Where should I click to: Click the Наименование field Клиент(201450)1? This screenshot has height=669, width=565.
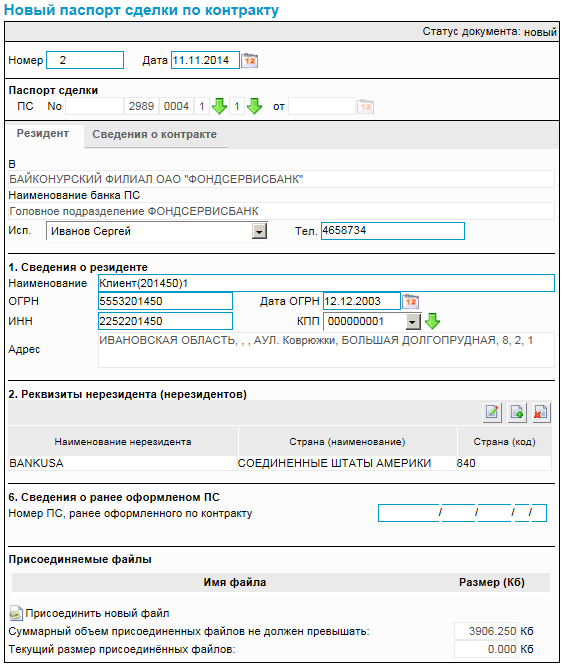coord(326,283)
